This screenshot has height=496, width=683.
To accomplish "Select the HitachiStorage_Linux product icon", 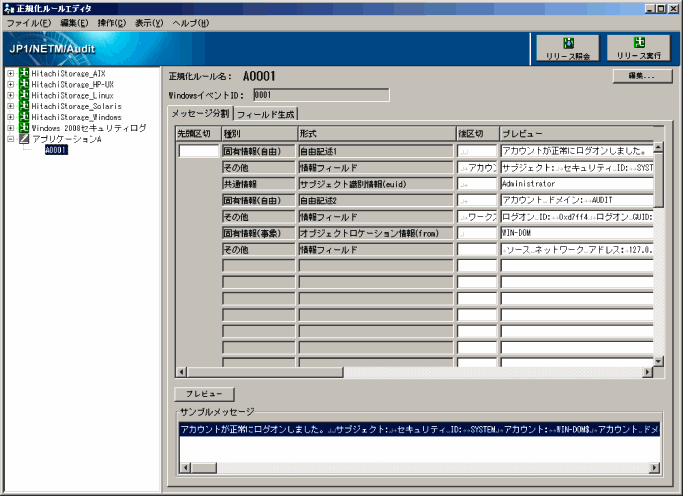I will point(23,96).
